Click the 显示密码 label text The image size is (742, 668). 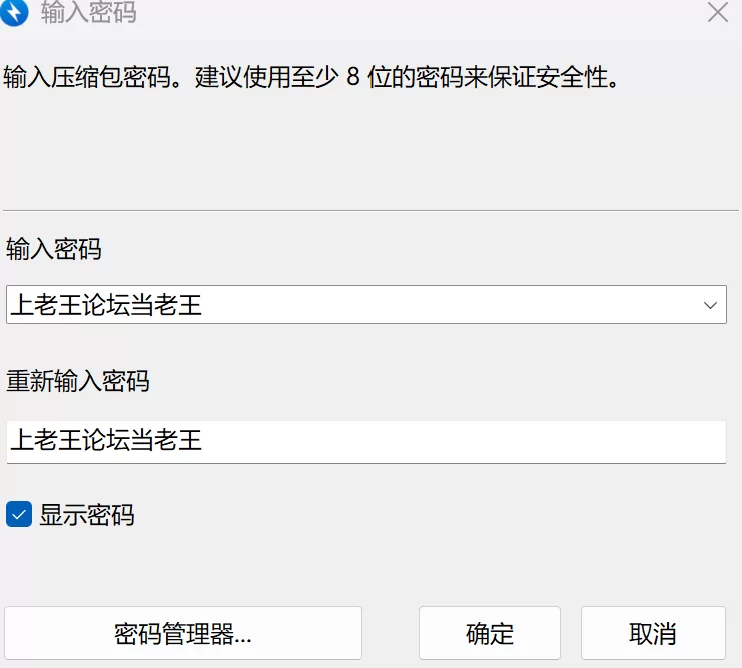87,516
